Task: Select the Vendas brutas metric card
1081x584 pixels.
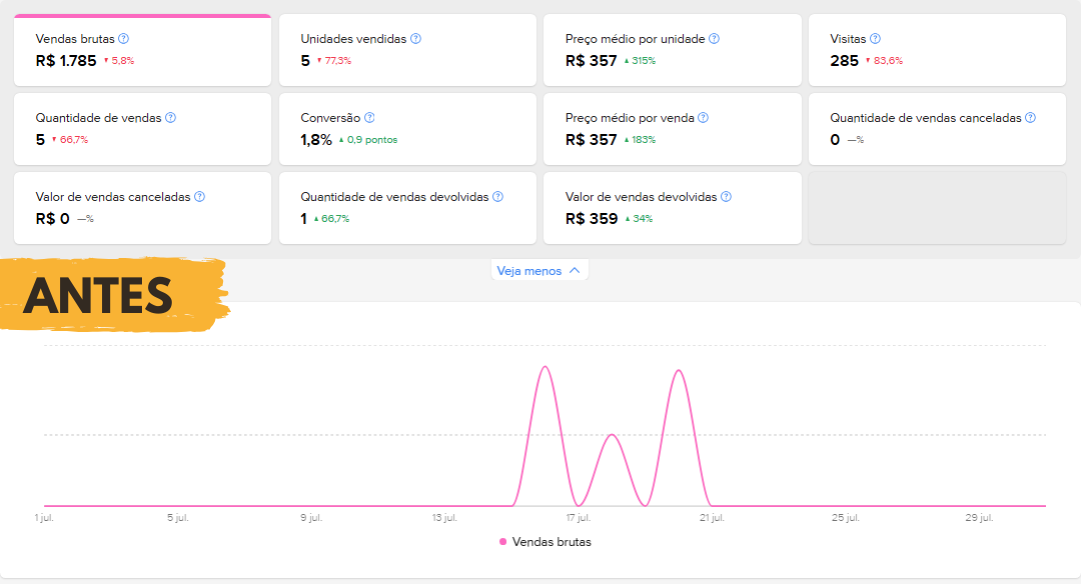Action: (142, 50)
